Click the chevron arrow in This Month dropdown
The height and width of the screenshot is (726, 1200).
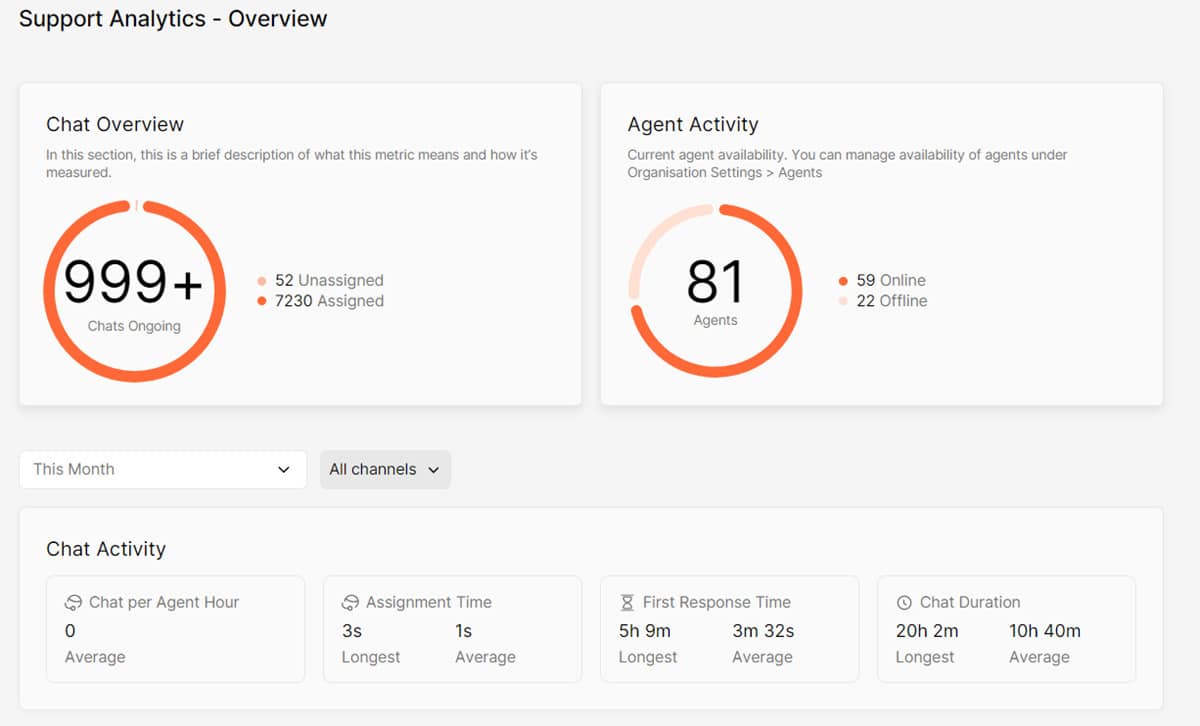[284, 469]
